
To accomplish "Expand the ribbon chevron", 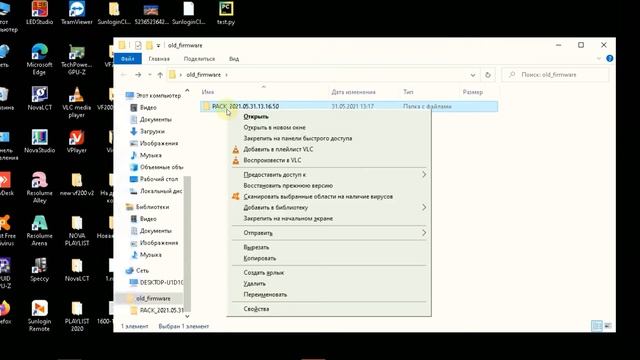I will tap(598, 59).
